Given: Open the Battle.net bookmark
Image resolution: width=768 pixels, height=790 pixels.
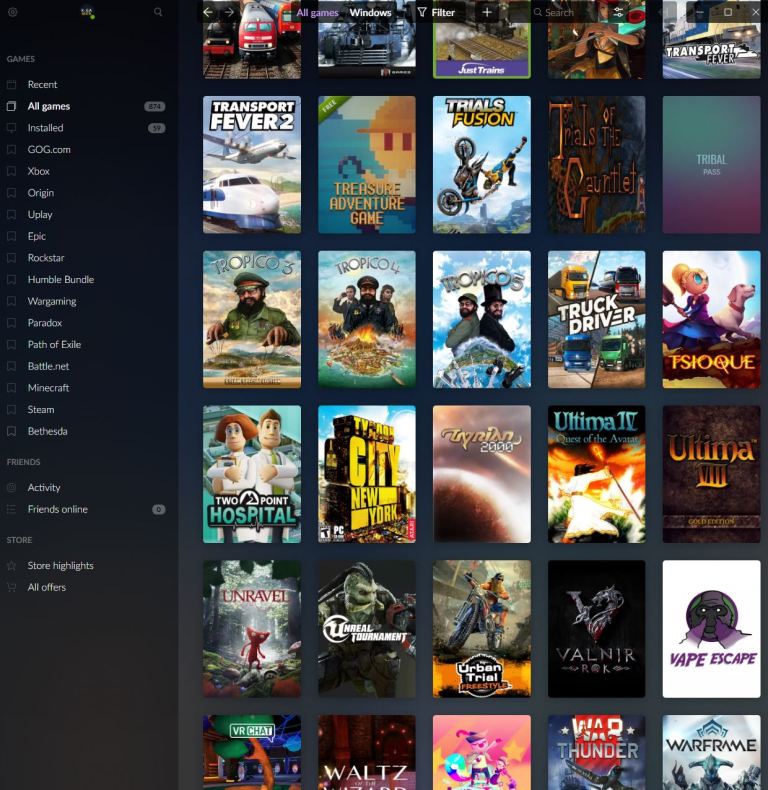Looking at the screenshot, I should (x=48, y=366).
